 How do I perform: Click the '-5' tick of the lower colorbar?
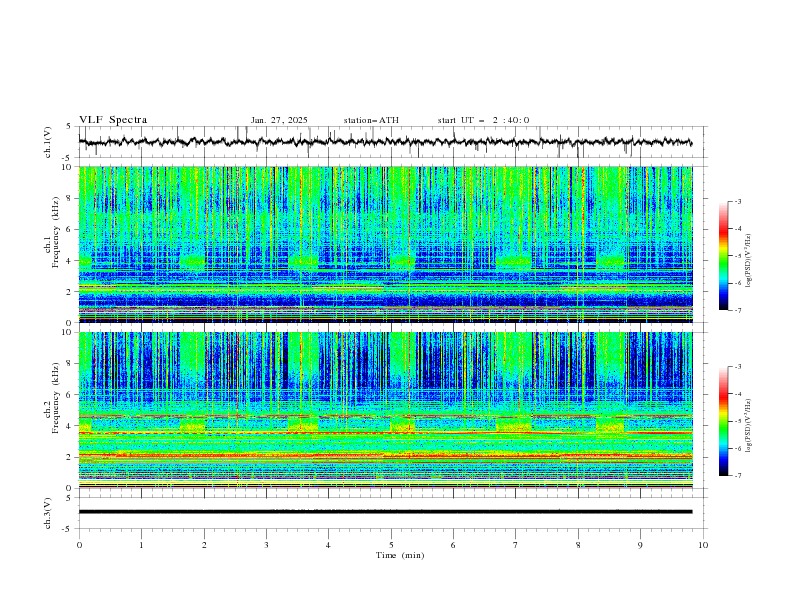point(738,421)
